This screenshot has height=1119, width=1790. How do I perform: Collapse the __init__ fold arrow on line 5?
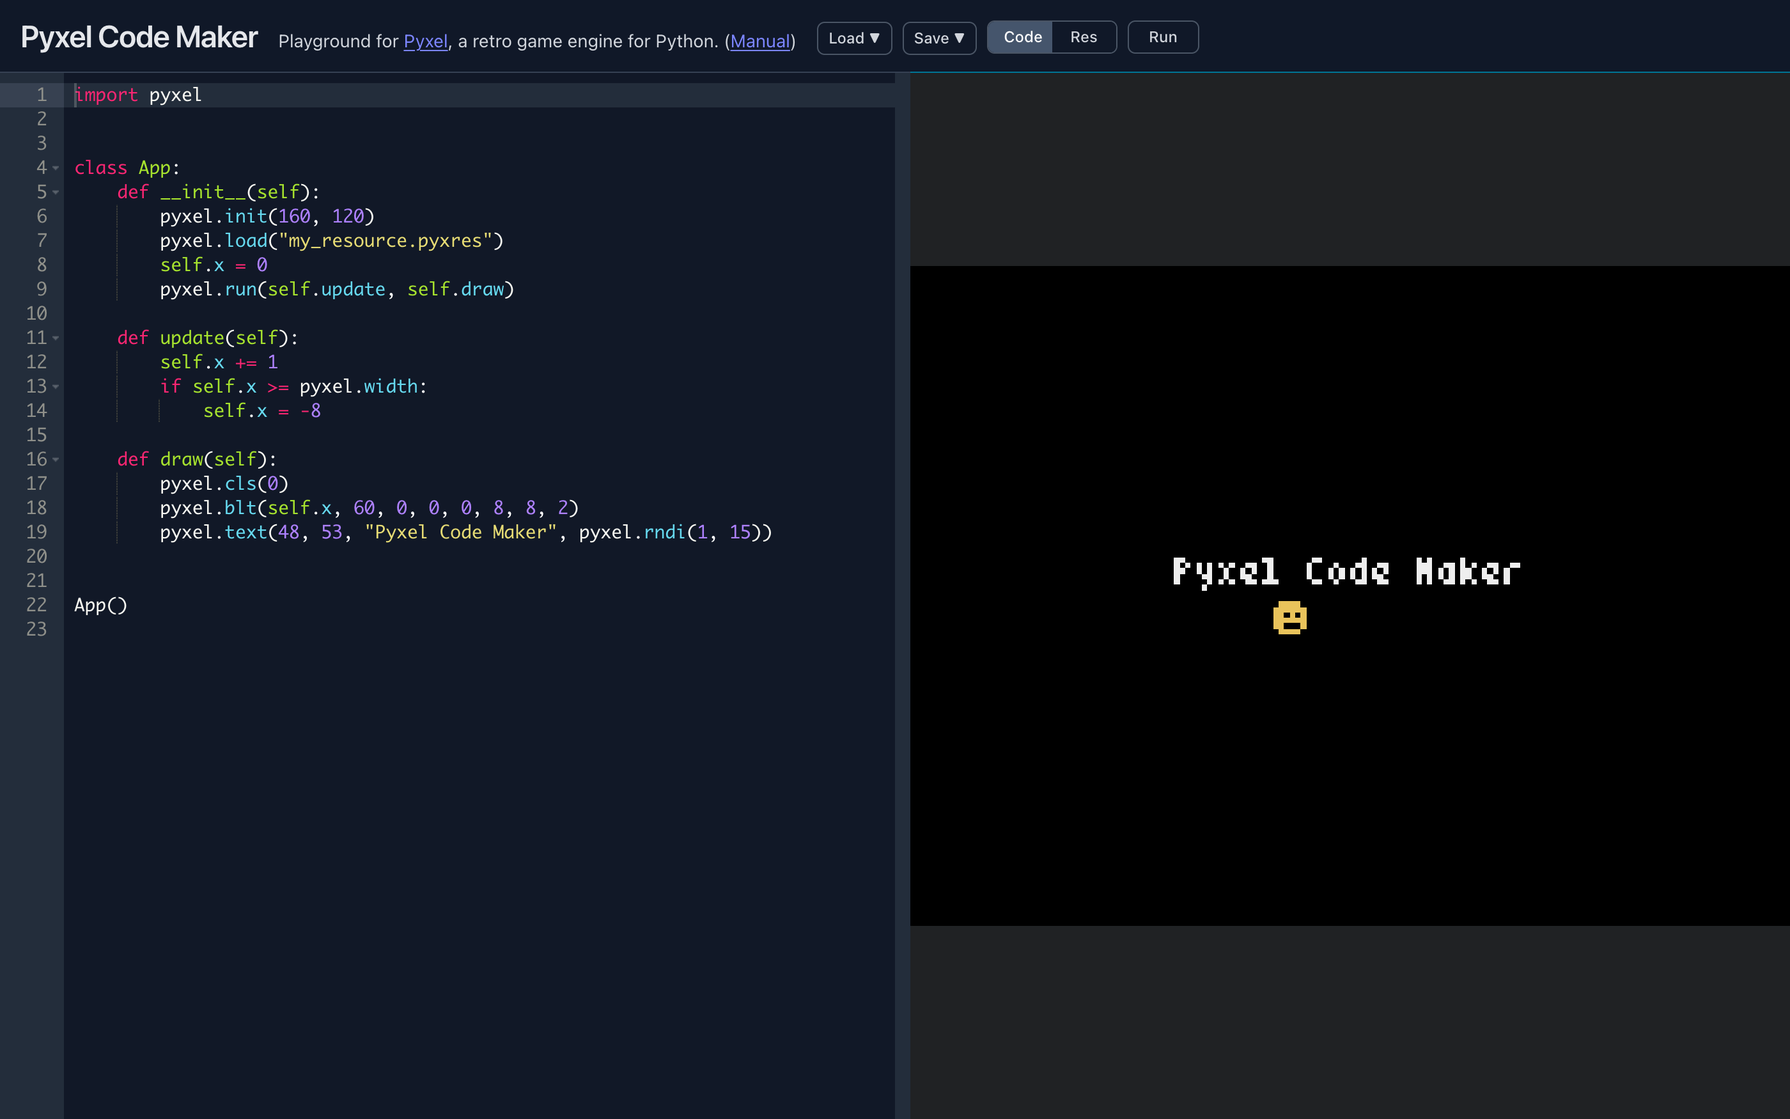tap(56, 192)
